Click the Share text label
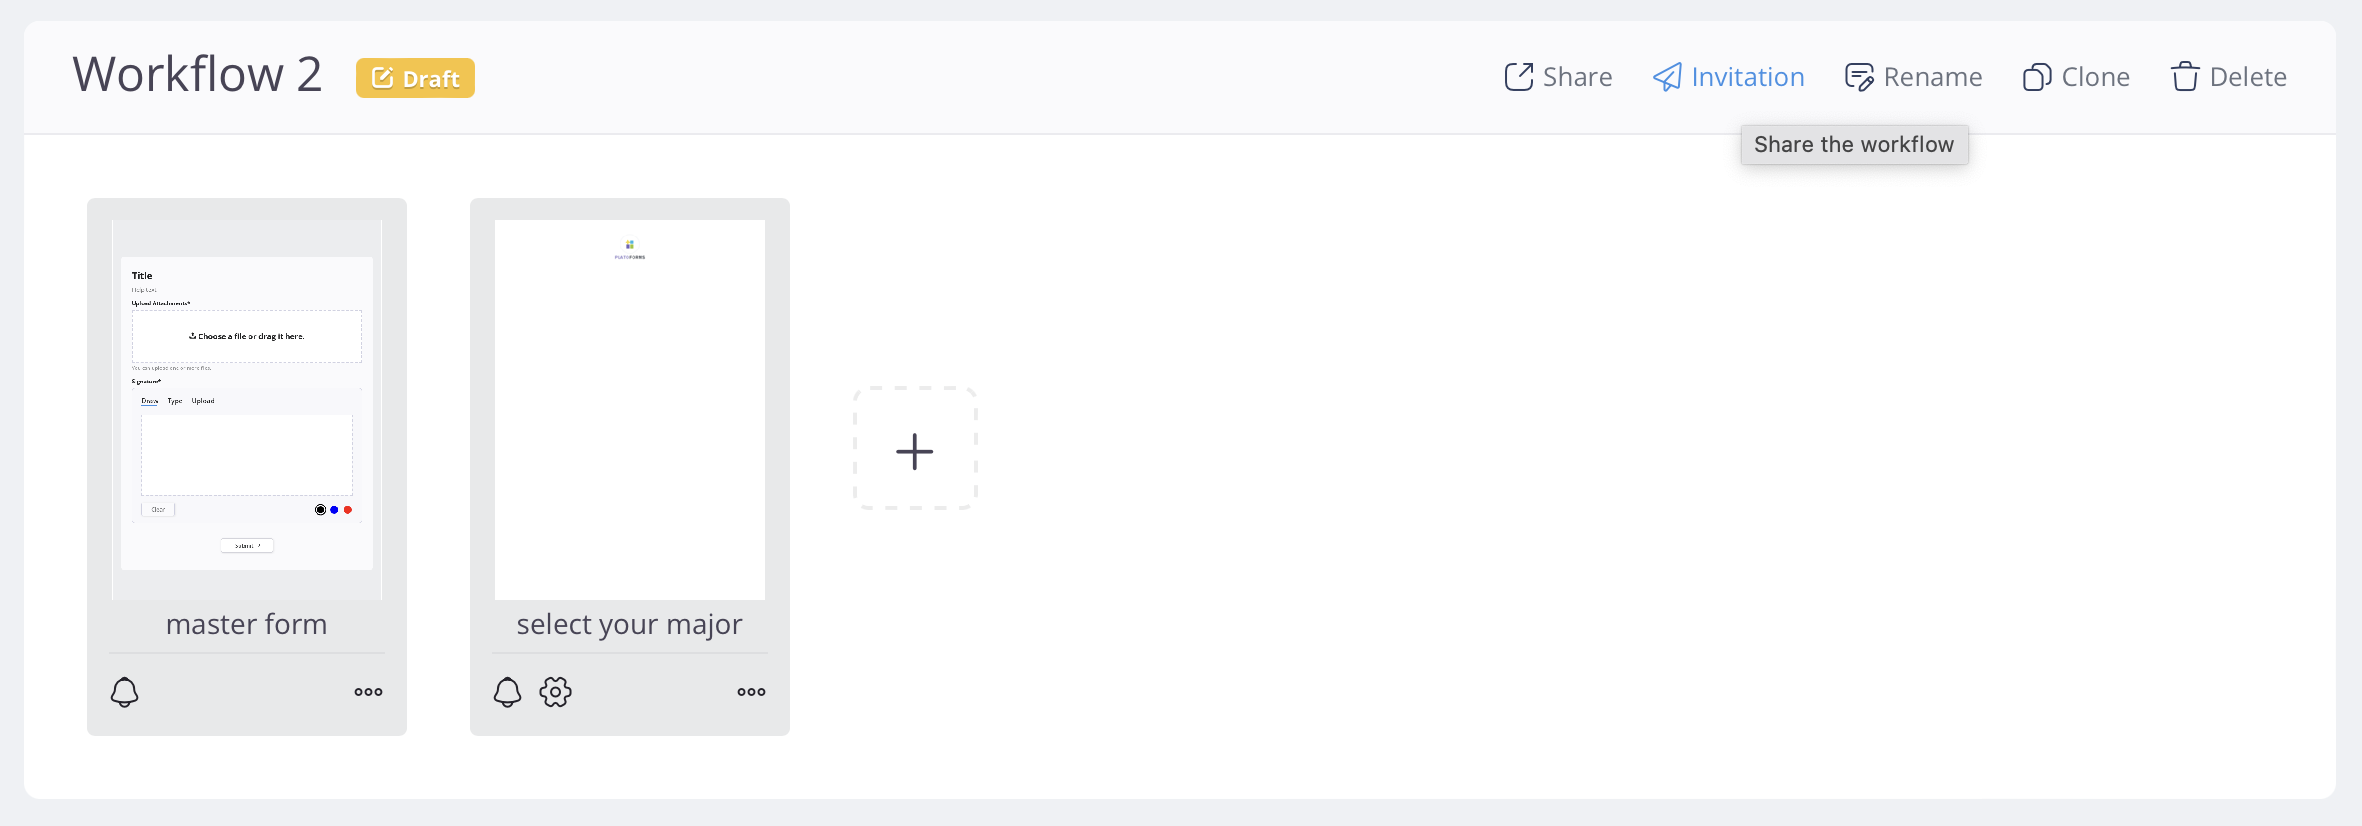 pos(1577,77)
